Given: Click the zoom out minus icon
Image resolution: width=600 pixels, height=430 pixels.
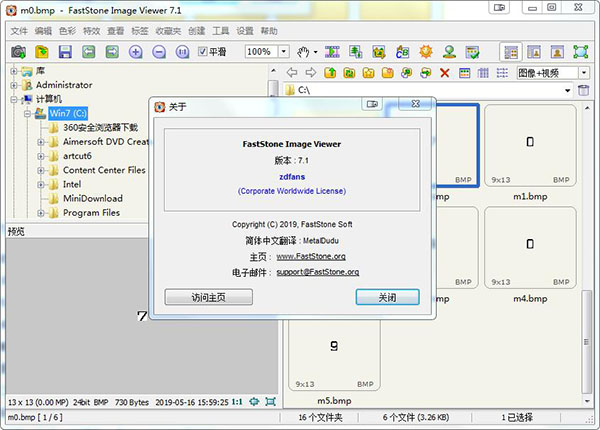Looking at the screenshot, I should 159,52.
